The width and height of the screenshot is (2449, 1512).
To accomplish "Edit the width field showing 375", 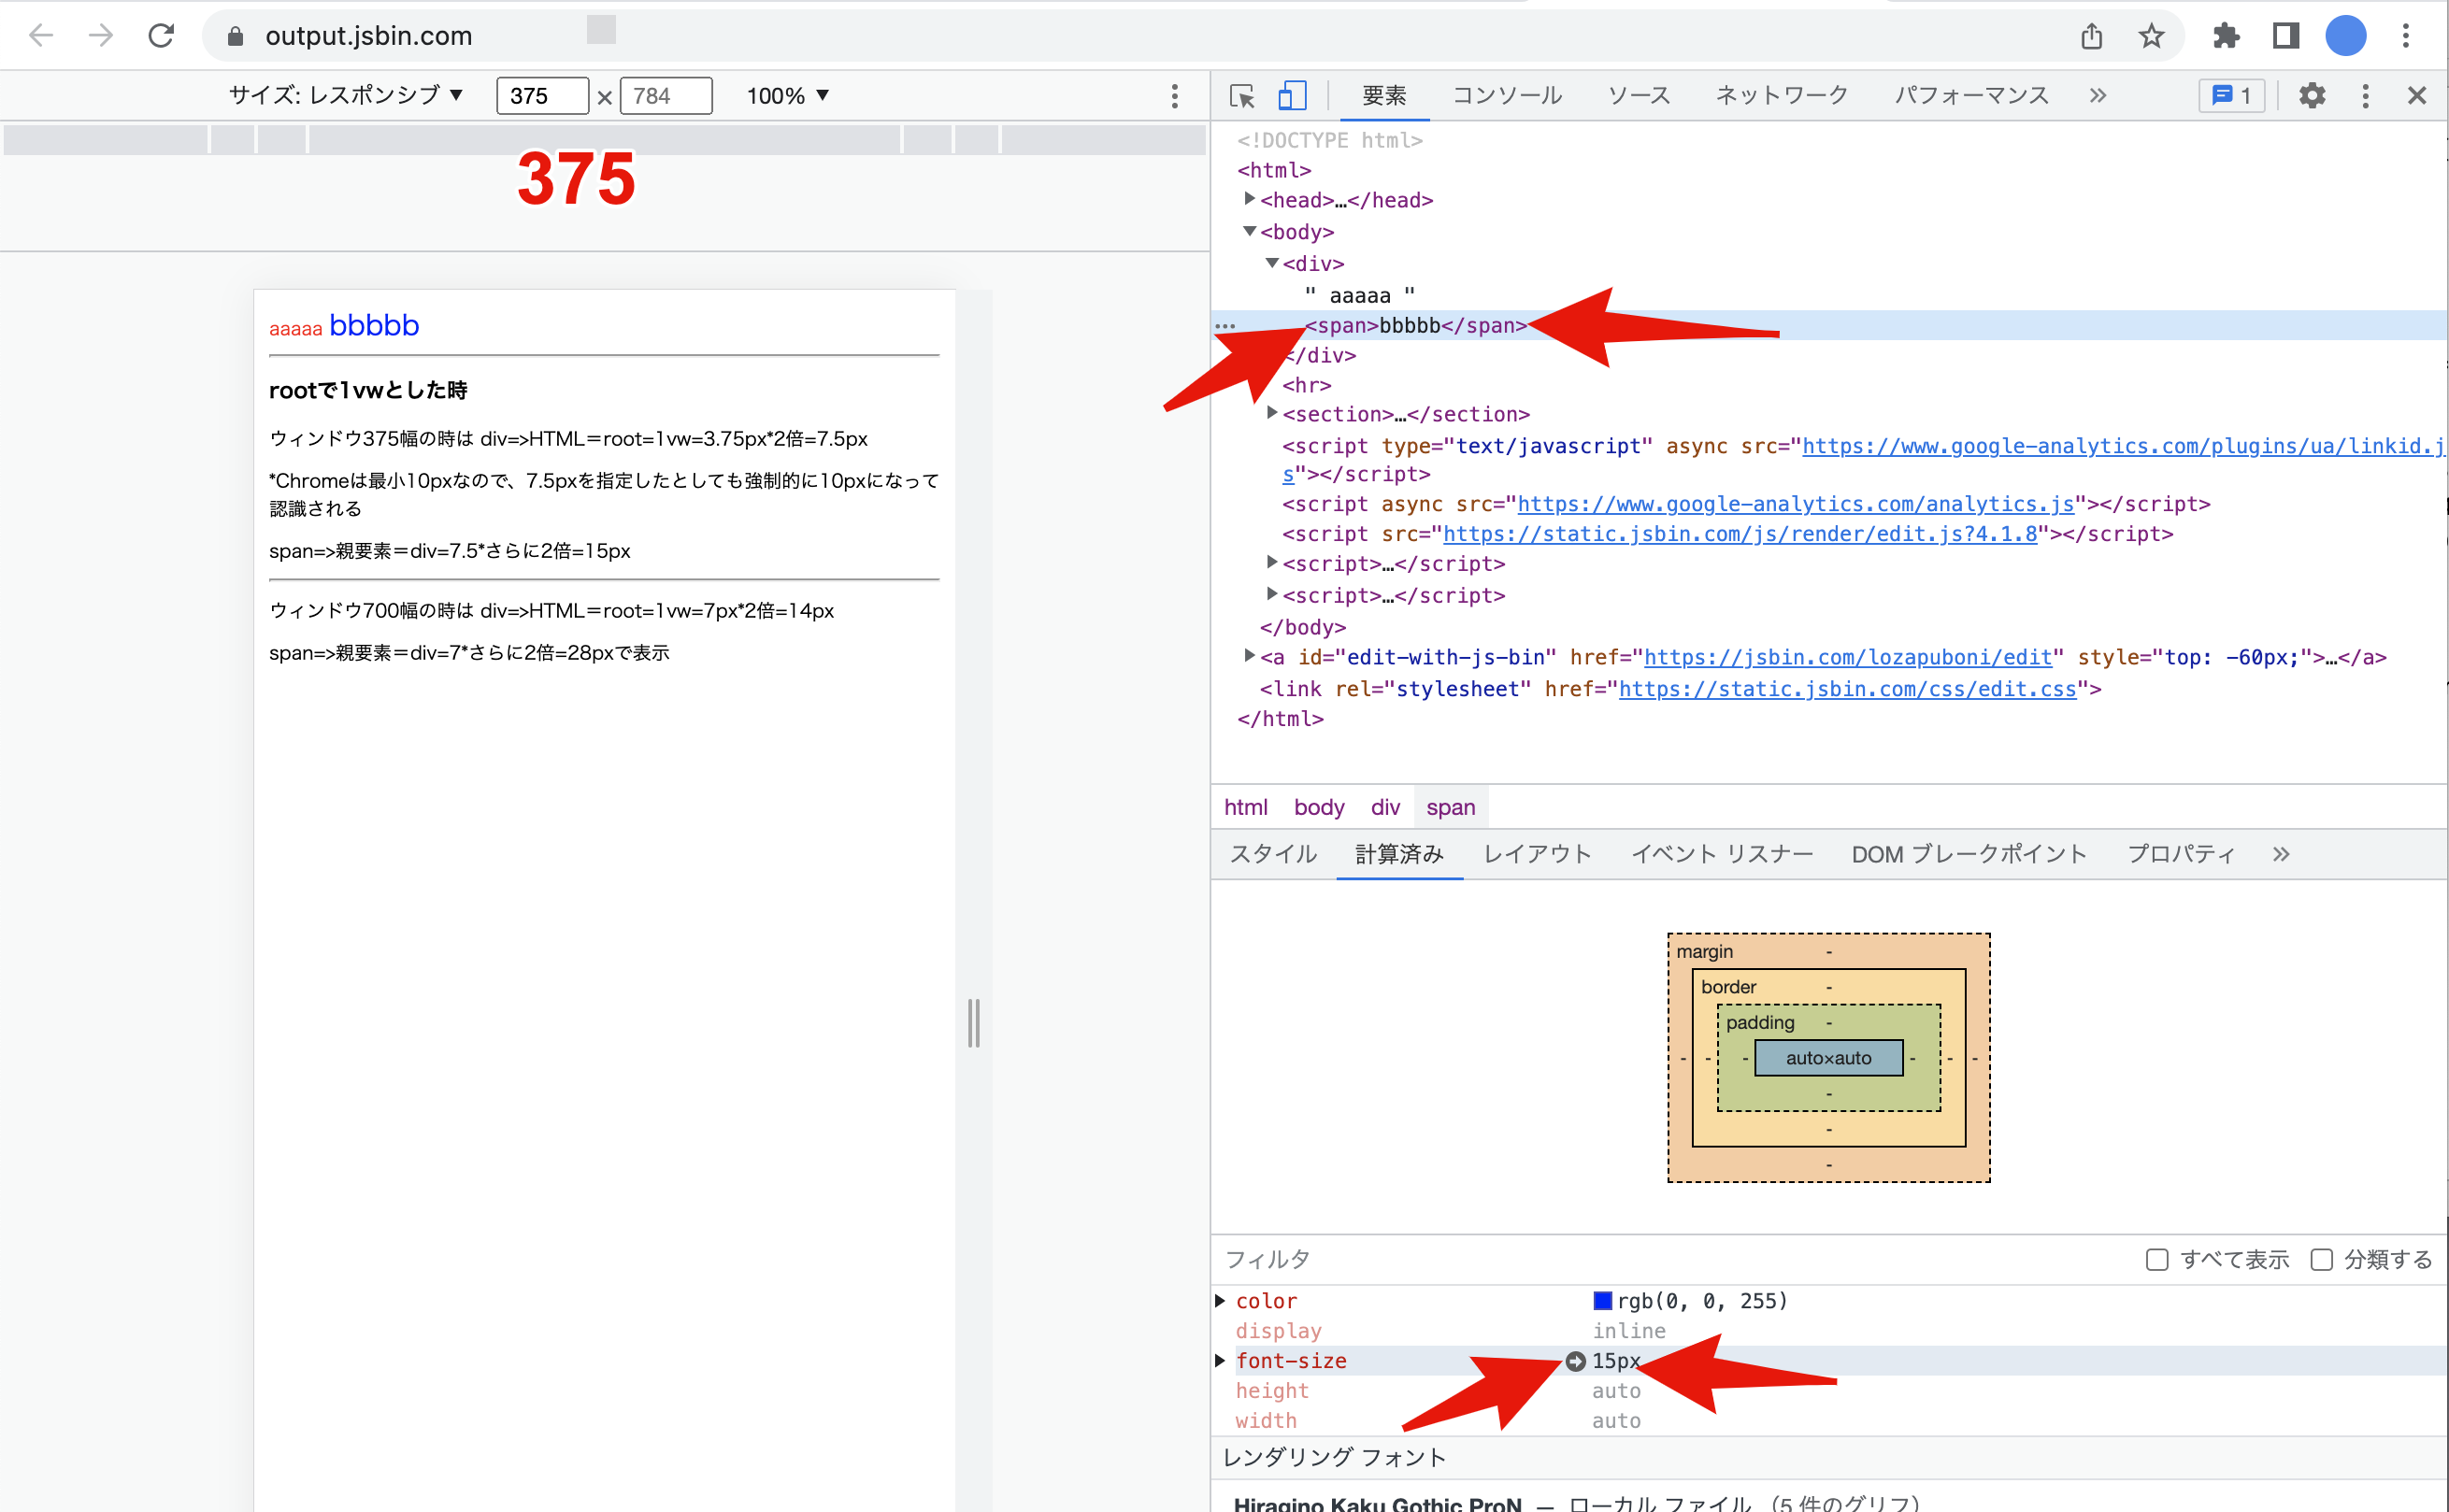I will coord(542,96).
